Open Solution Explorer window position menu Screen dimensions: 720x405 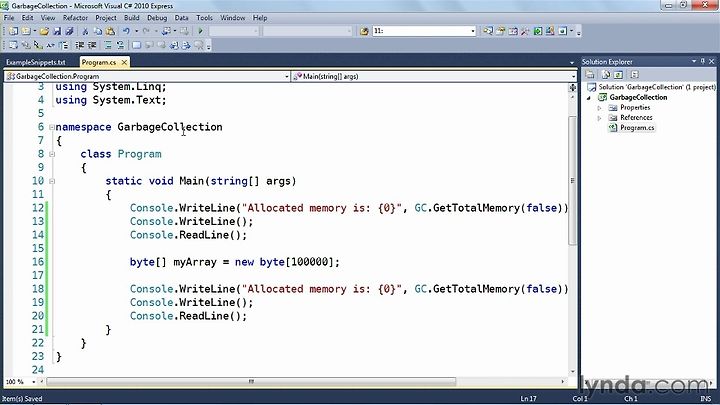[x=694, y=61]
